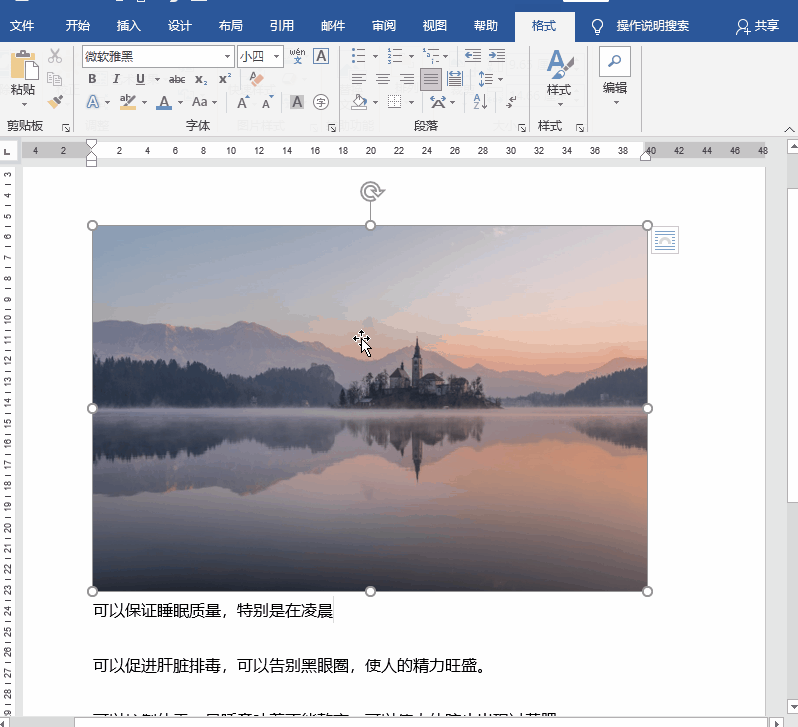Toggle Character Shading (gray A)

tap(297, 102)
